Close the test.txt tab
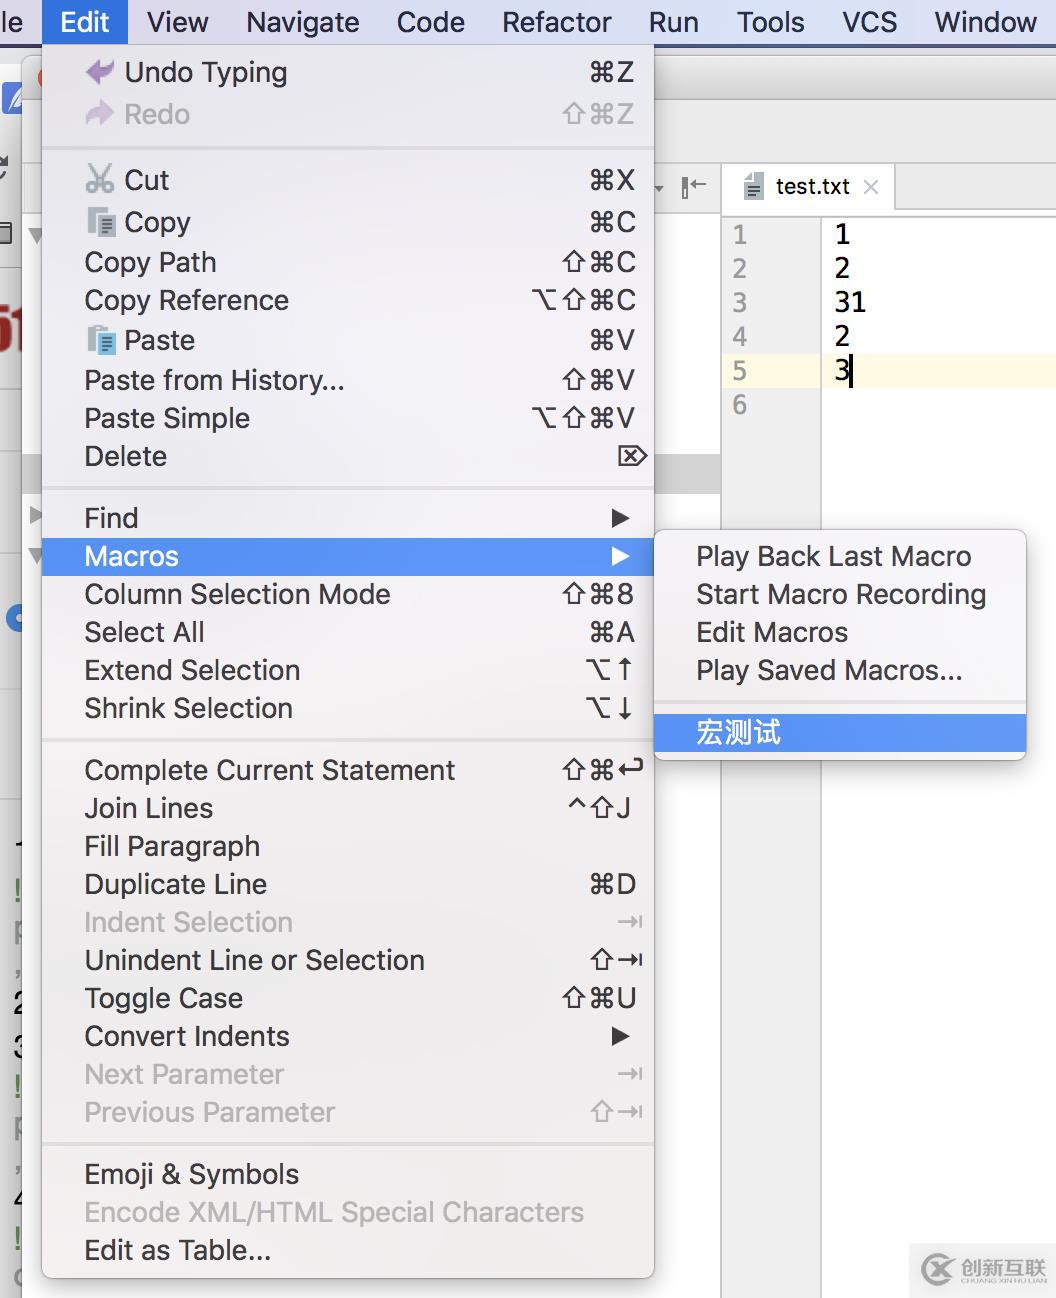Viewport: 1056px width, 1298px height. pyautogui.click(x=871, y=187)
